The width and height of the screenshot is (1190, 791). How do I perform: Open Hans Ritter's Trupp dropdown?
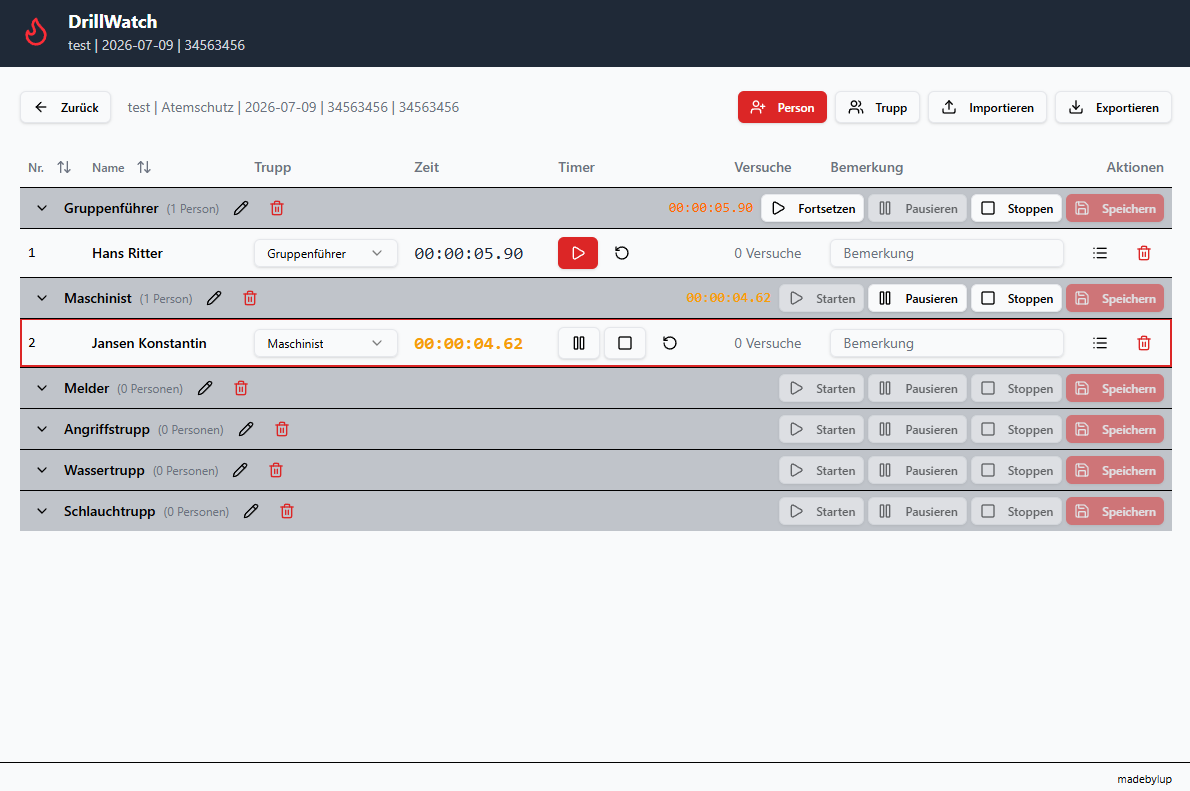pyautogui.click(x=326, y=254)
